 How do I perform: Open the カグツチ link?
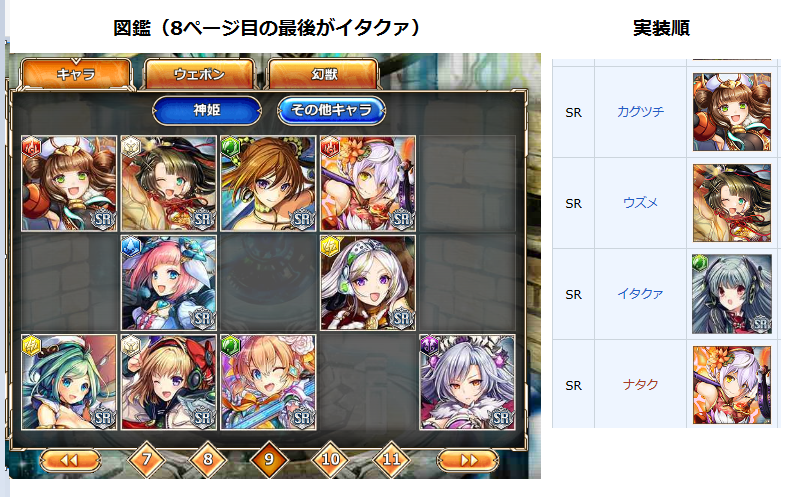coord(640,112)
